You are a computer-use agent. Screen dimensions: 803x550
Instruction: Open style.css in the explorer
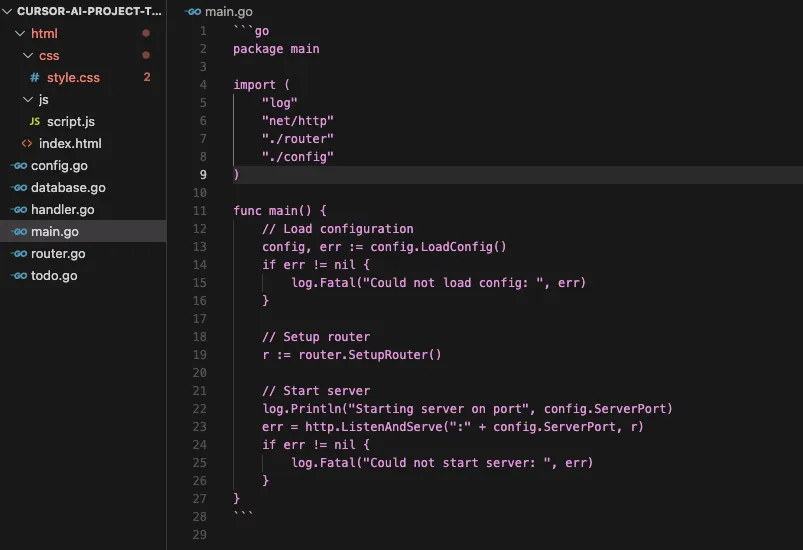point(73,77)
